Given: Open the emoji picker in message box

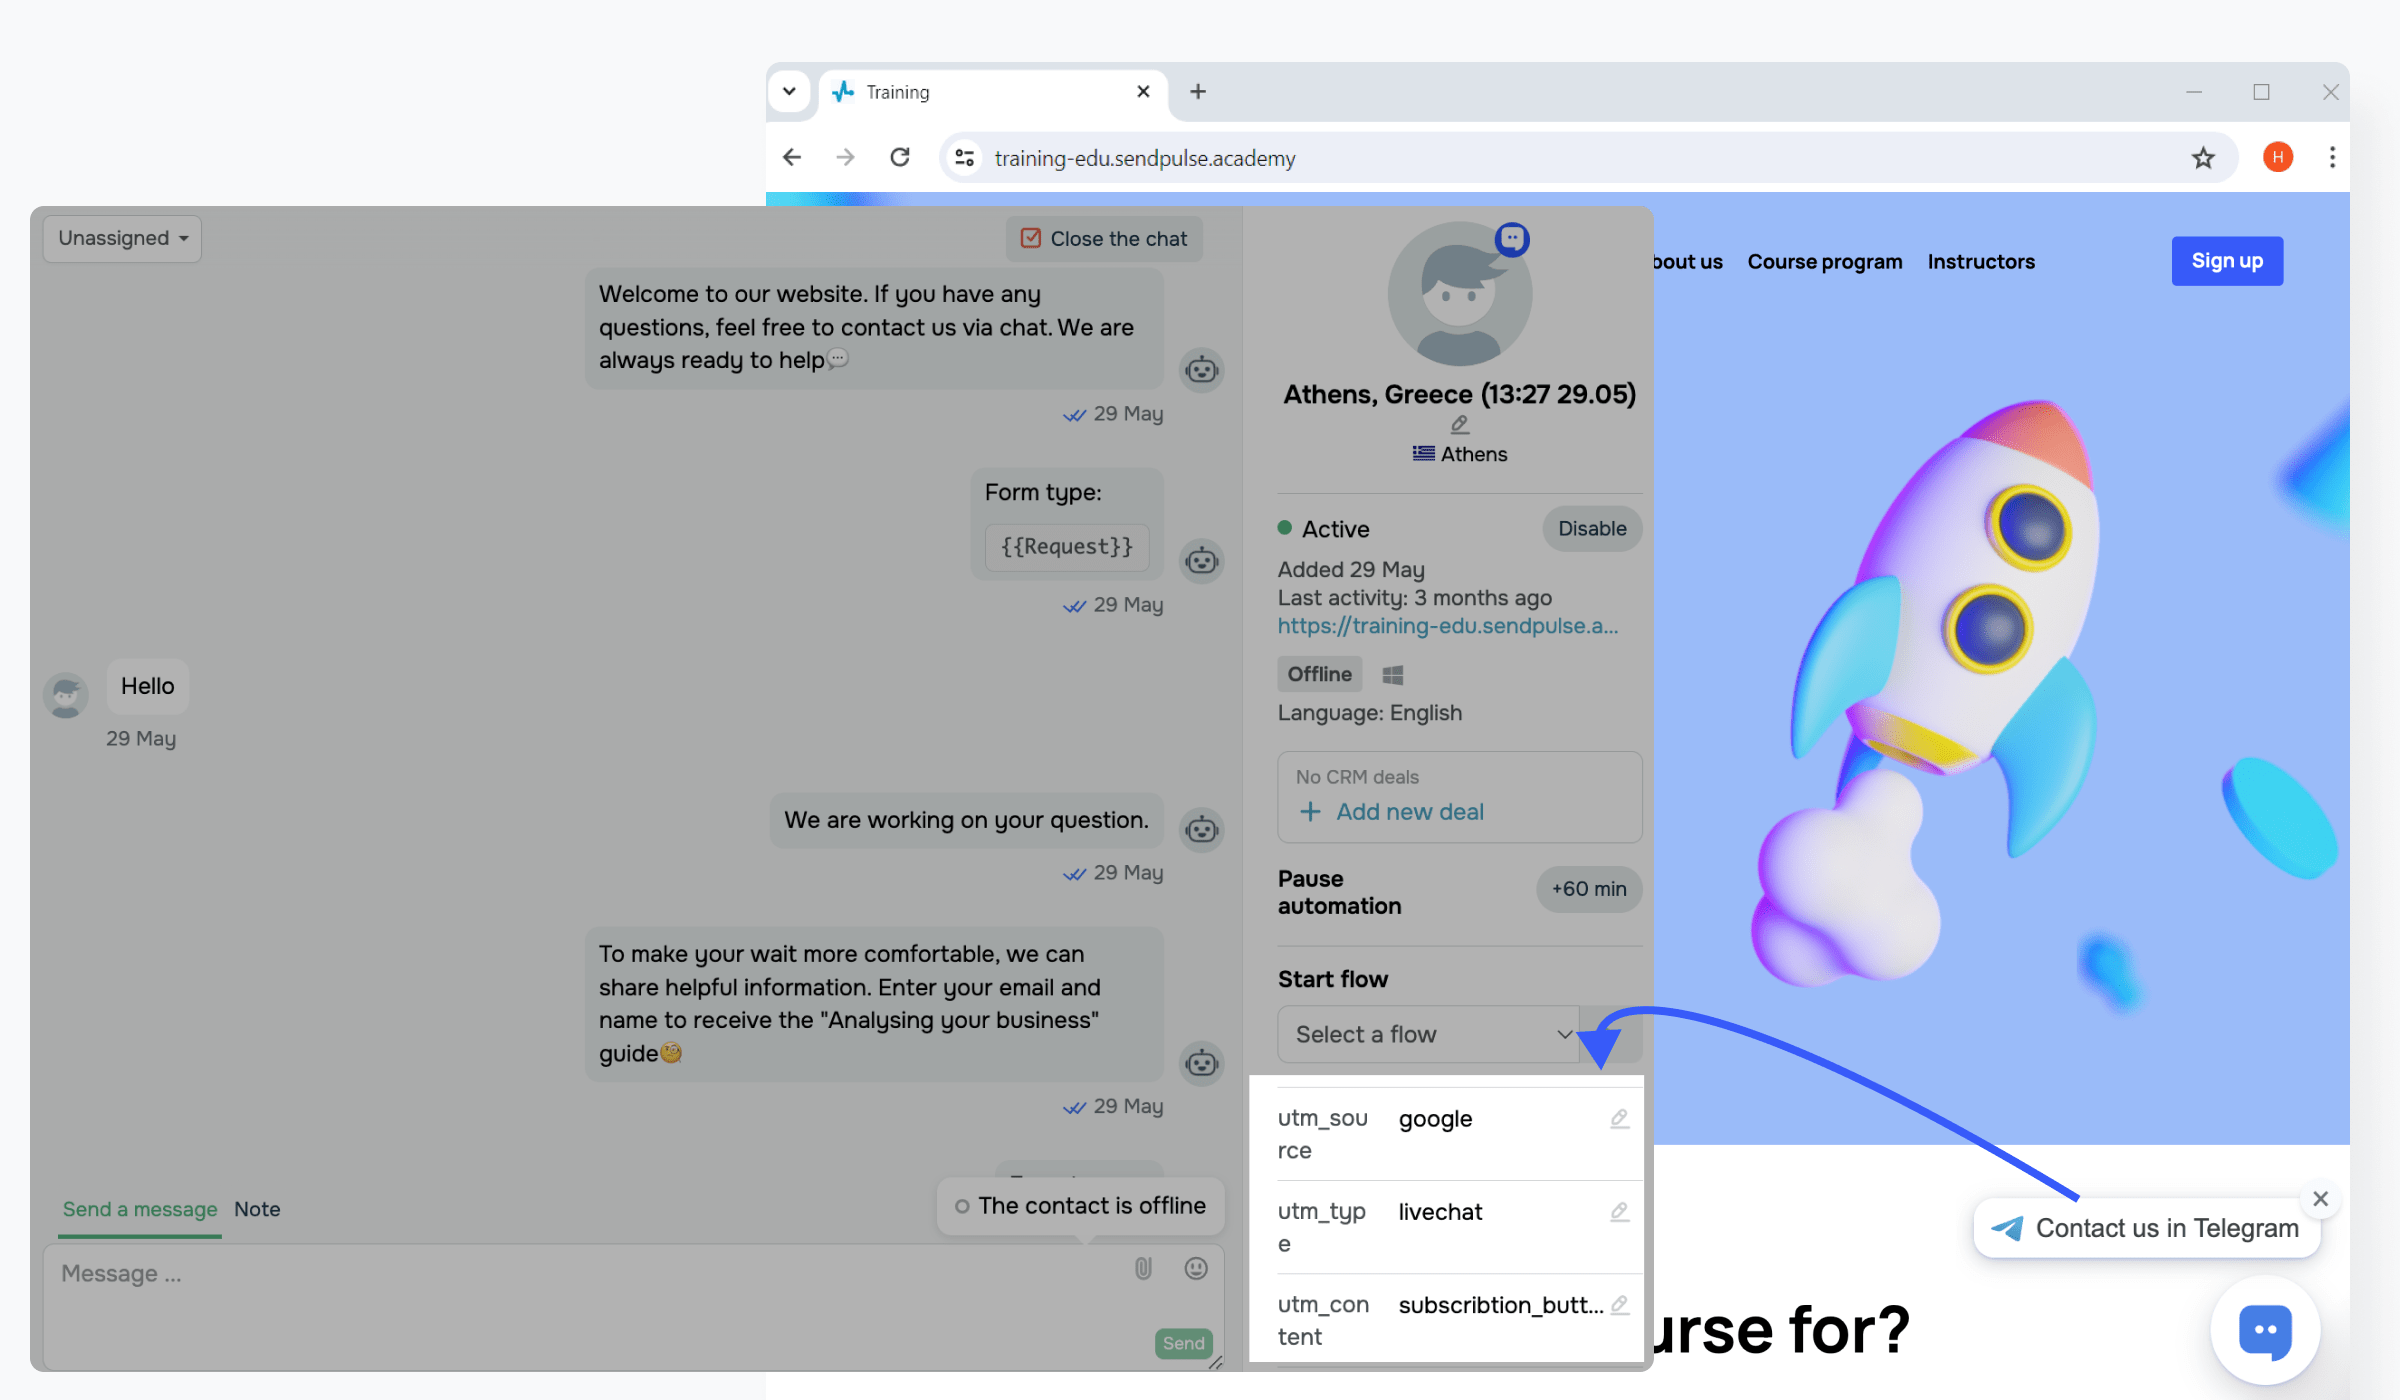Looking at the screenshot, I should coord(1196,1268).
